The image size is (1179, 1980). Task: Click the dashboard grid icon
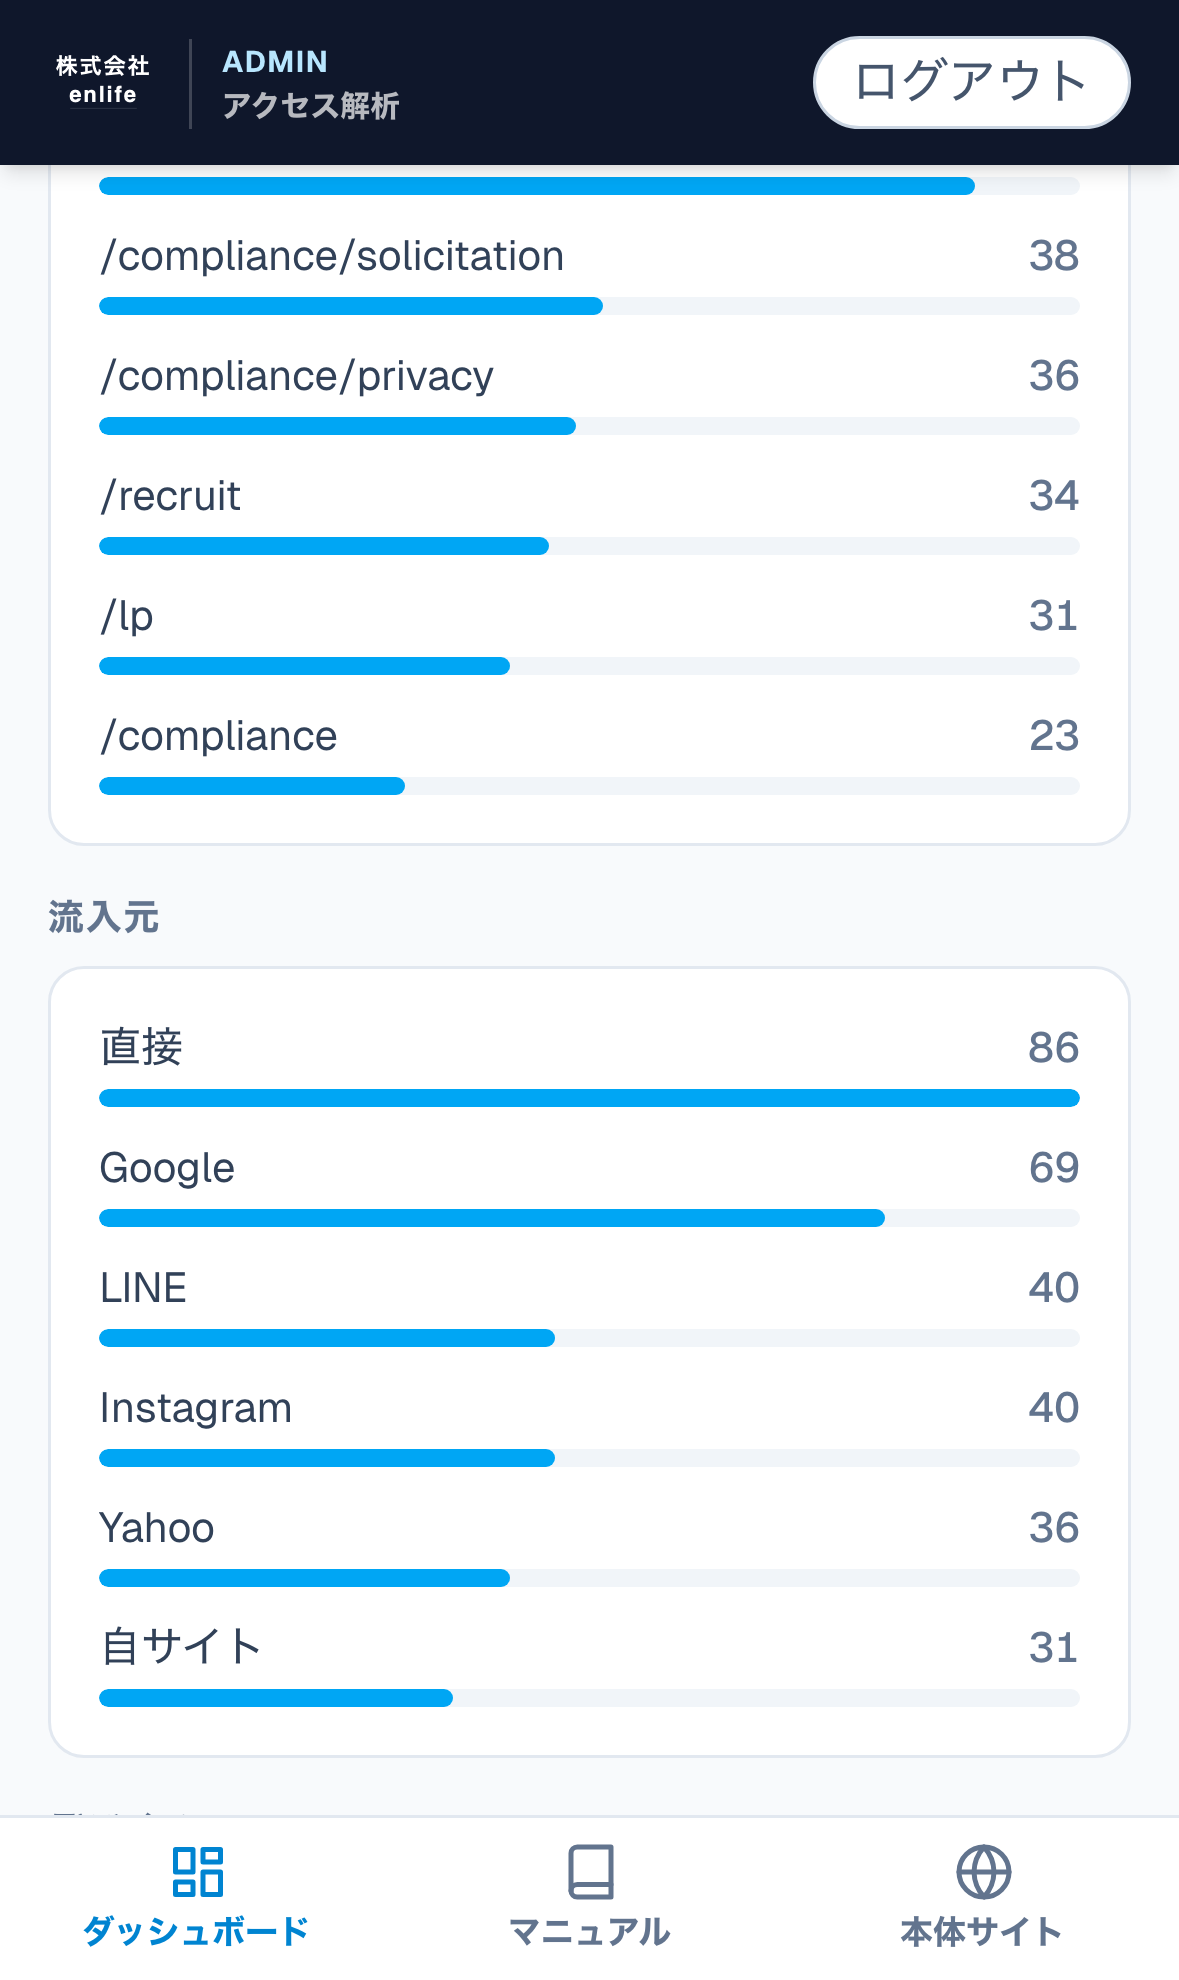click(x=197, y=1871)
